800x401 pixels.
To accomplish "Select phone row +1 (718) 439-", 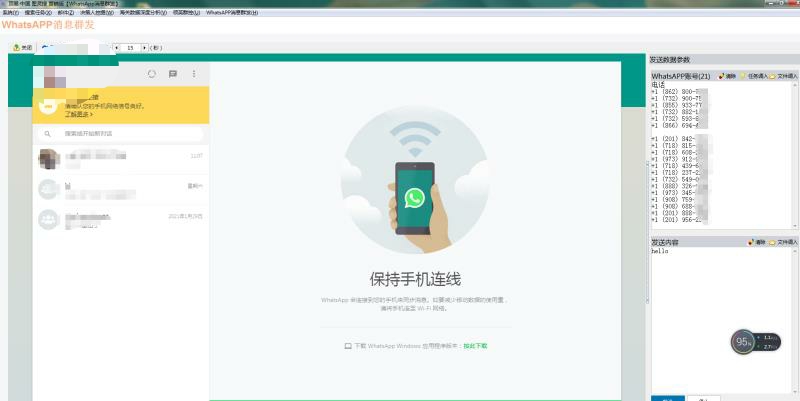I will tap(679, 166).
